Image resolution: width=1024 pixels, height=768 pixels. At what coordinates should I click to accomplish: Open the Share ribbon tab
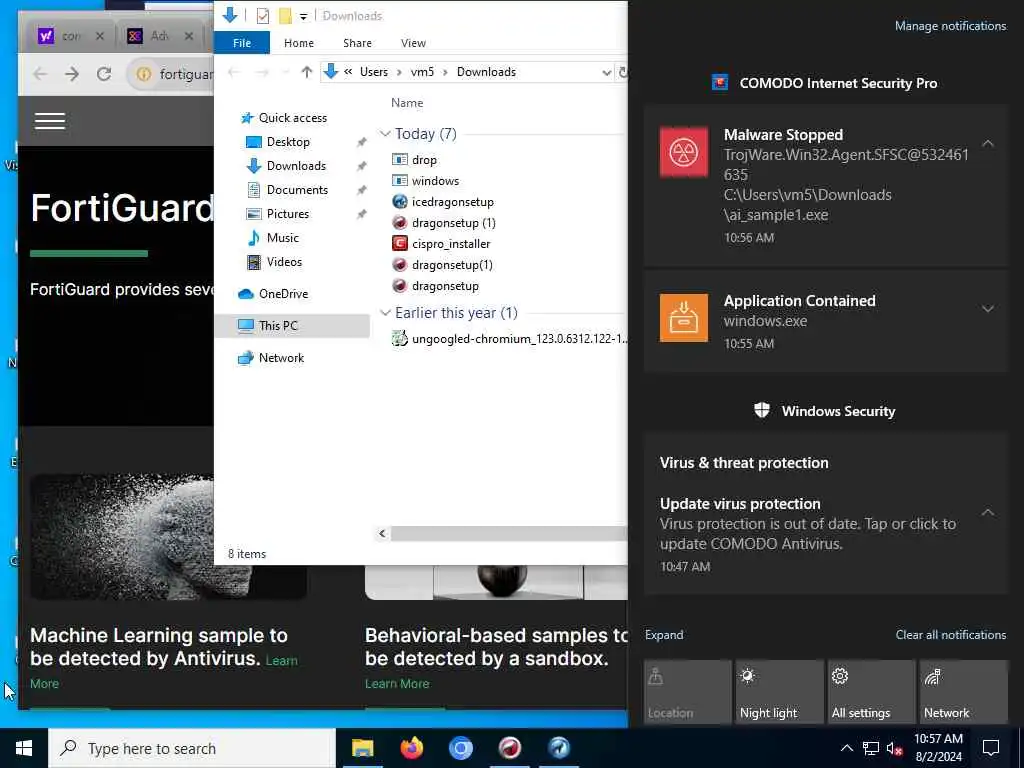pyautogui.click(x=357, y=43)
